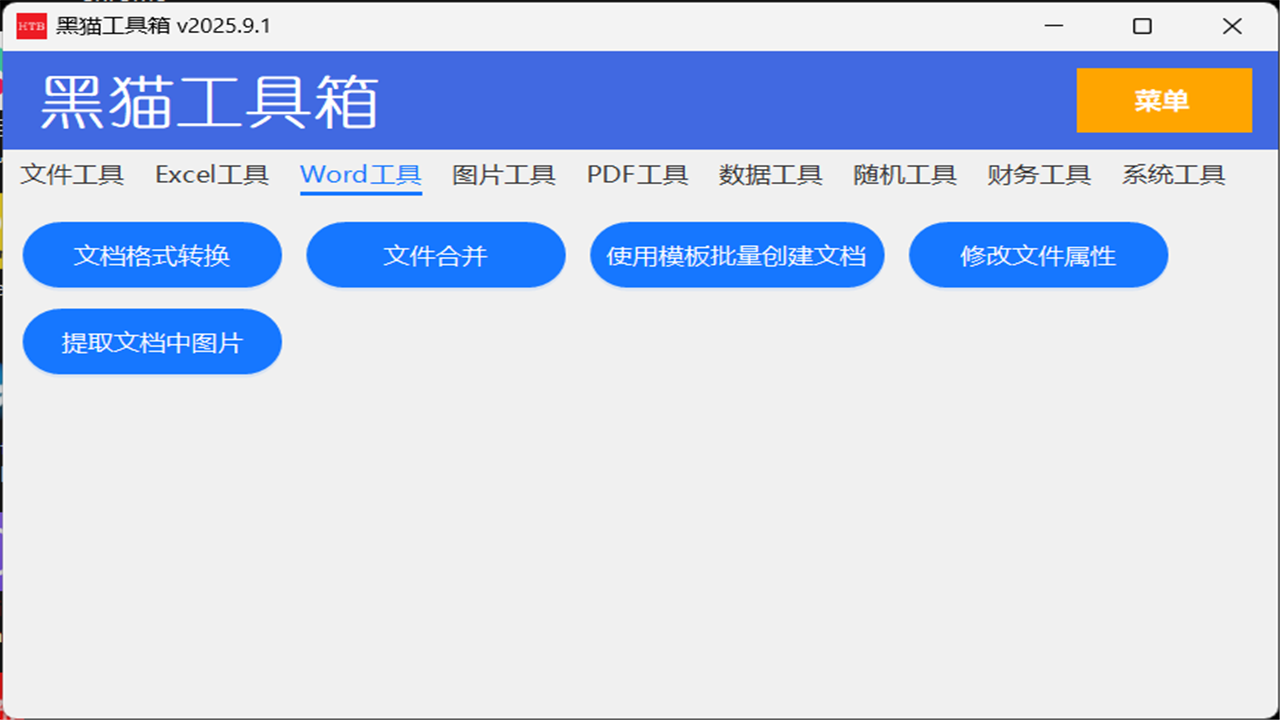Switch to the 数据工具 tab
The height and width of the screenshot is (720, 1280).
pyautogui.click(x=770, y=174)
